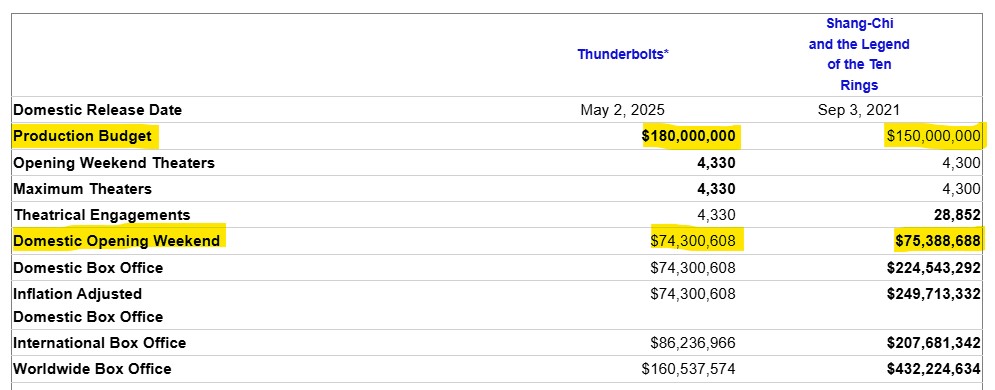
Task: Open the Thunderbolts* movie link
Action: coord(623,54)
